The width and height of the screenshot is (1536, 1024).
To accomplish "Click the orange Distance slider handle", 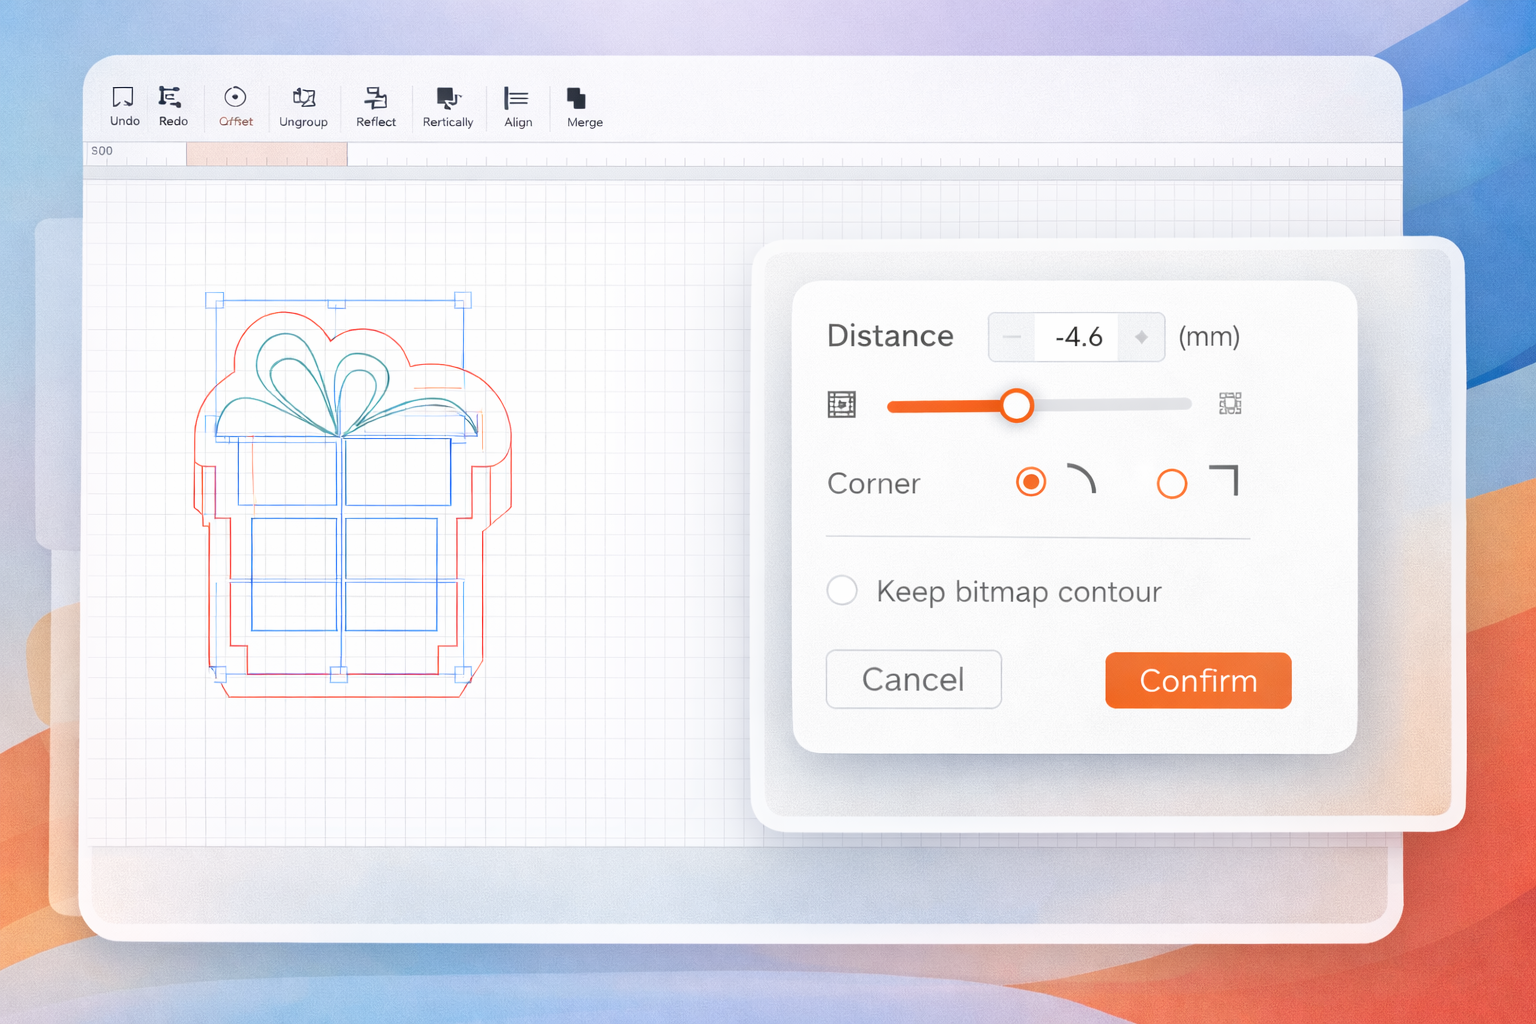I will pyautogui.click(x=1016, y=405).
